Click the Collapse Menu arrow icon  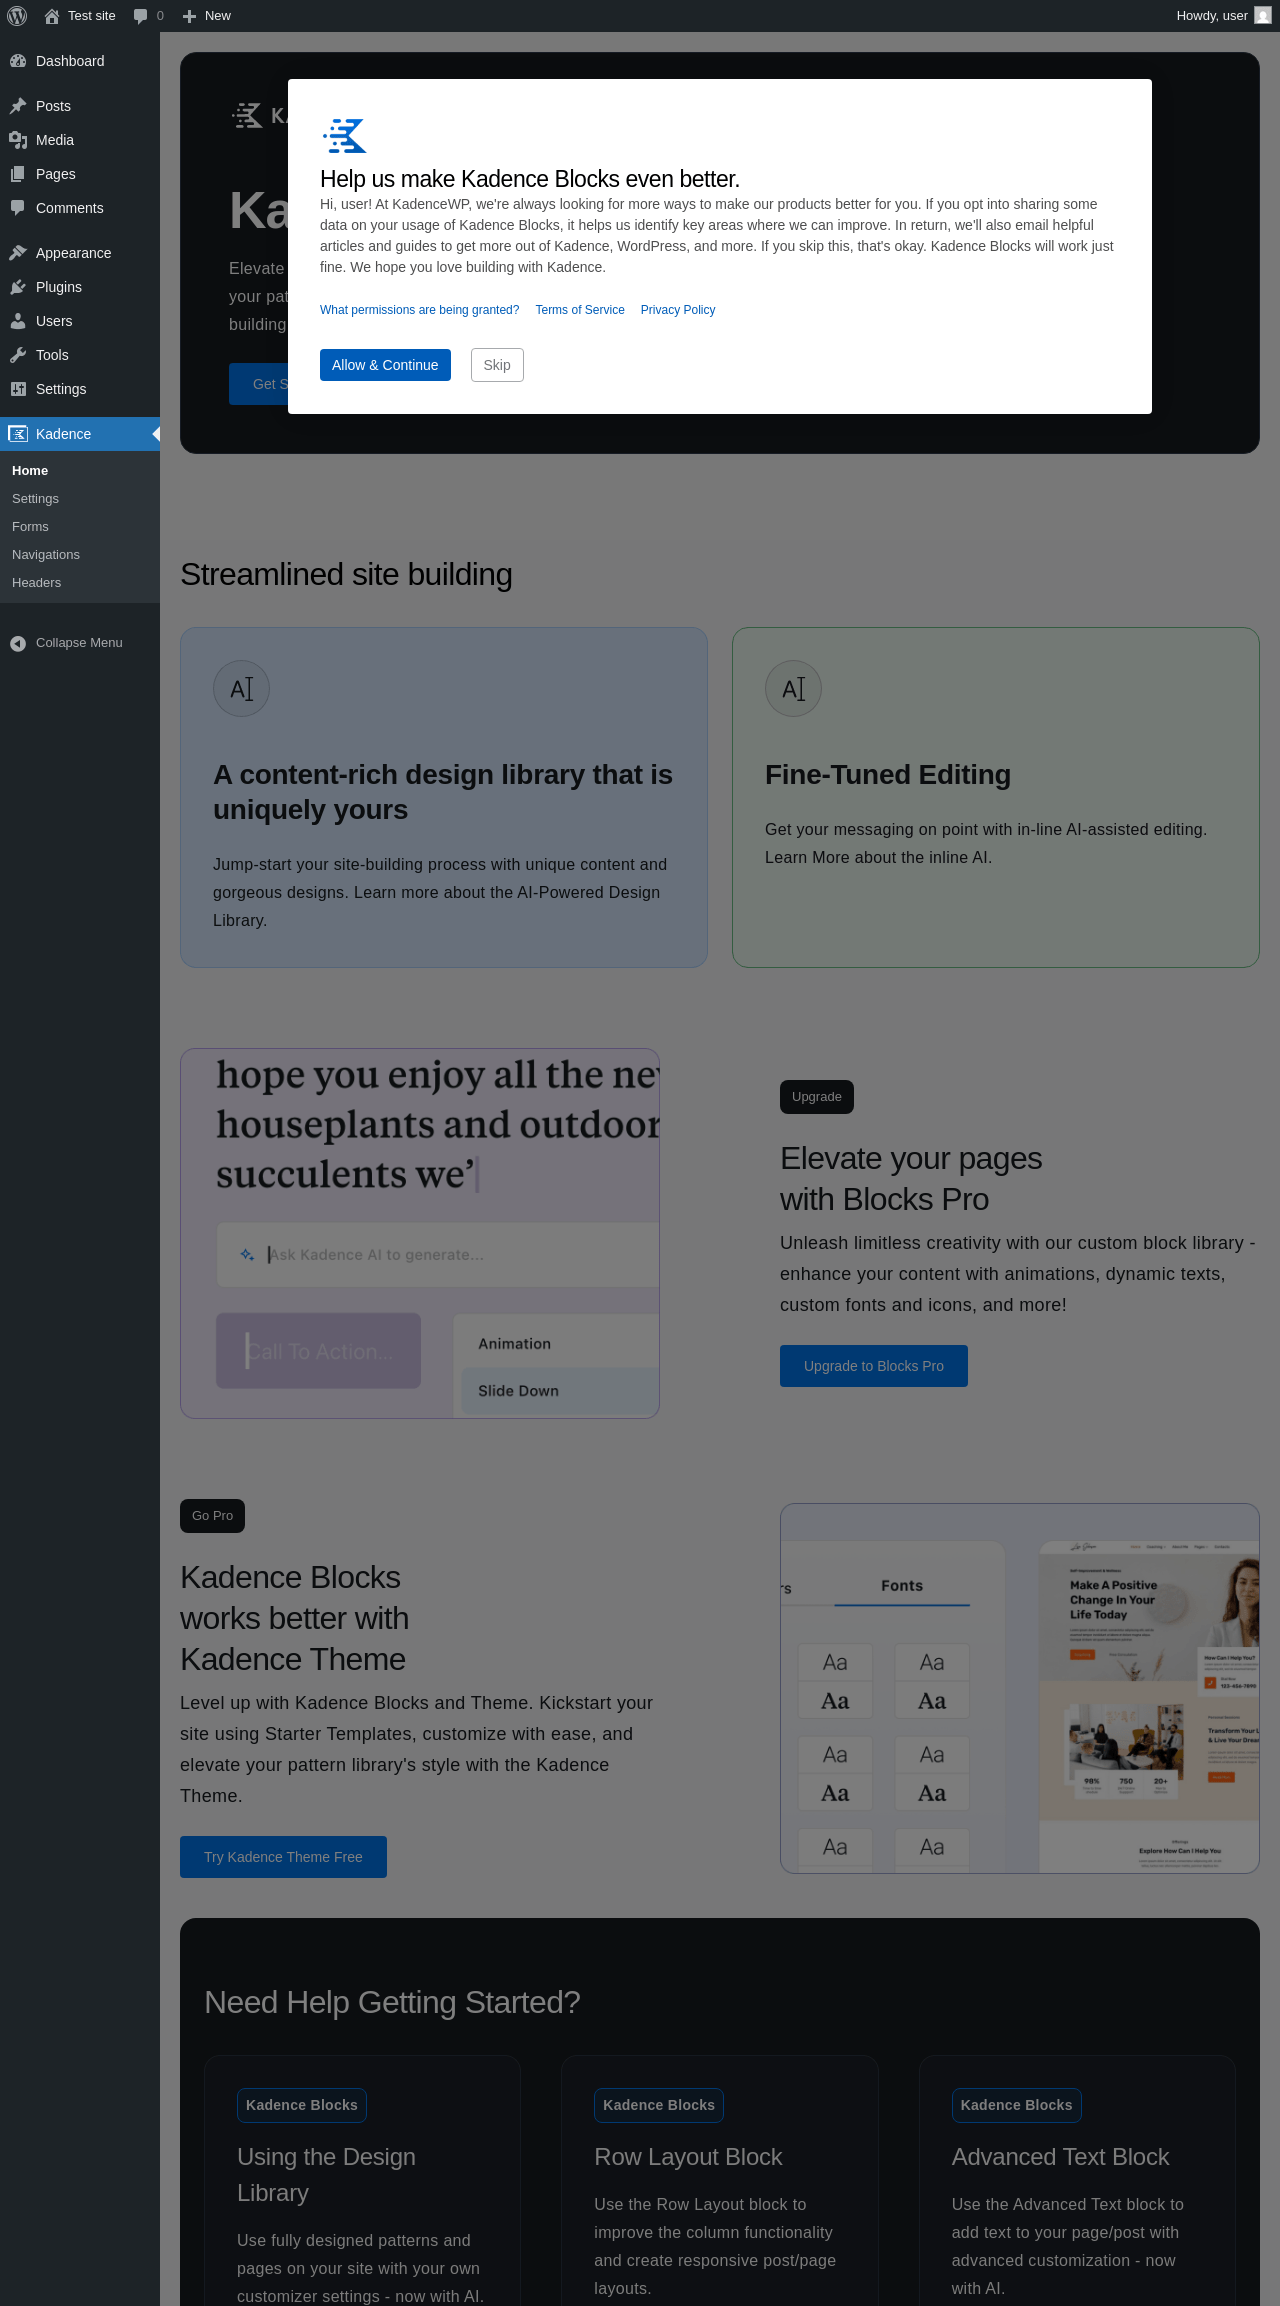coord(18,643)
